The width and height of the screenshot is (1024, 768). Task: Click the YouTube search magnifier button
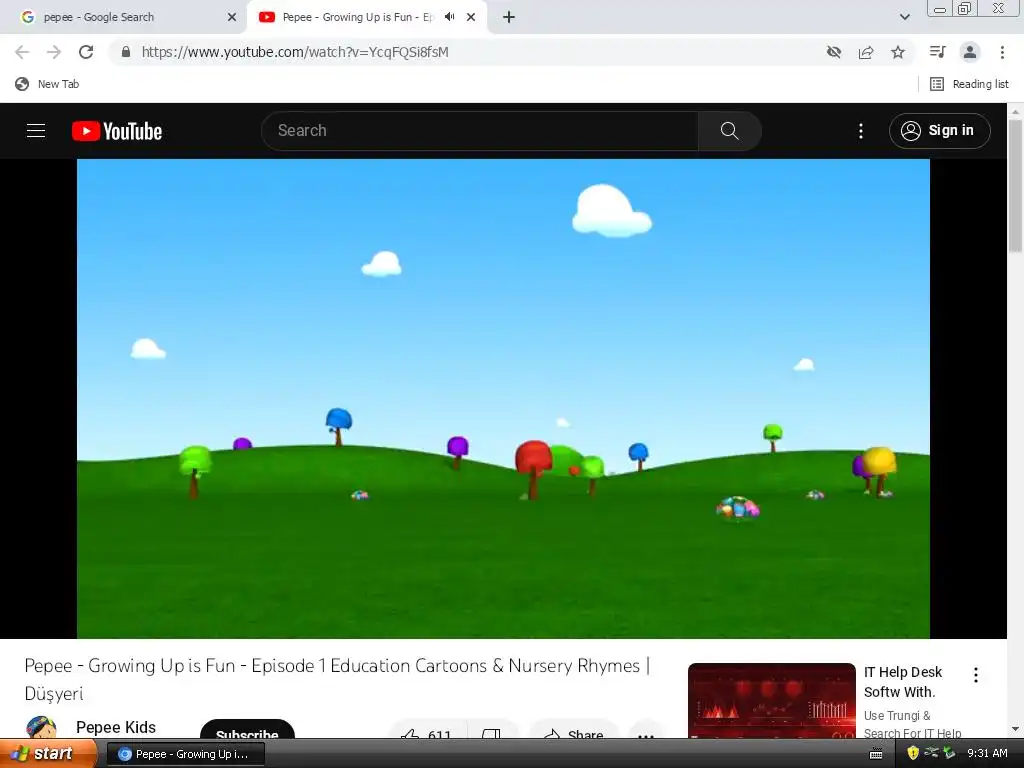coord(729,131)
